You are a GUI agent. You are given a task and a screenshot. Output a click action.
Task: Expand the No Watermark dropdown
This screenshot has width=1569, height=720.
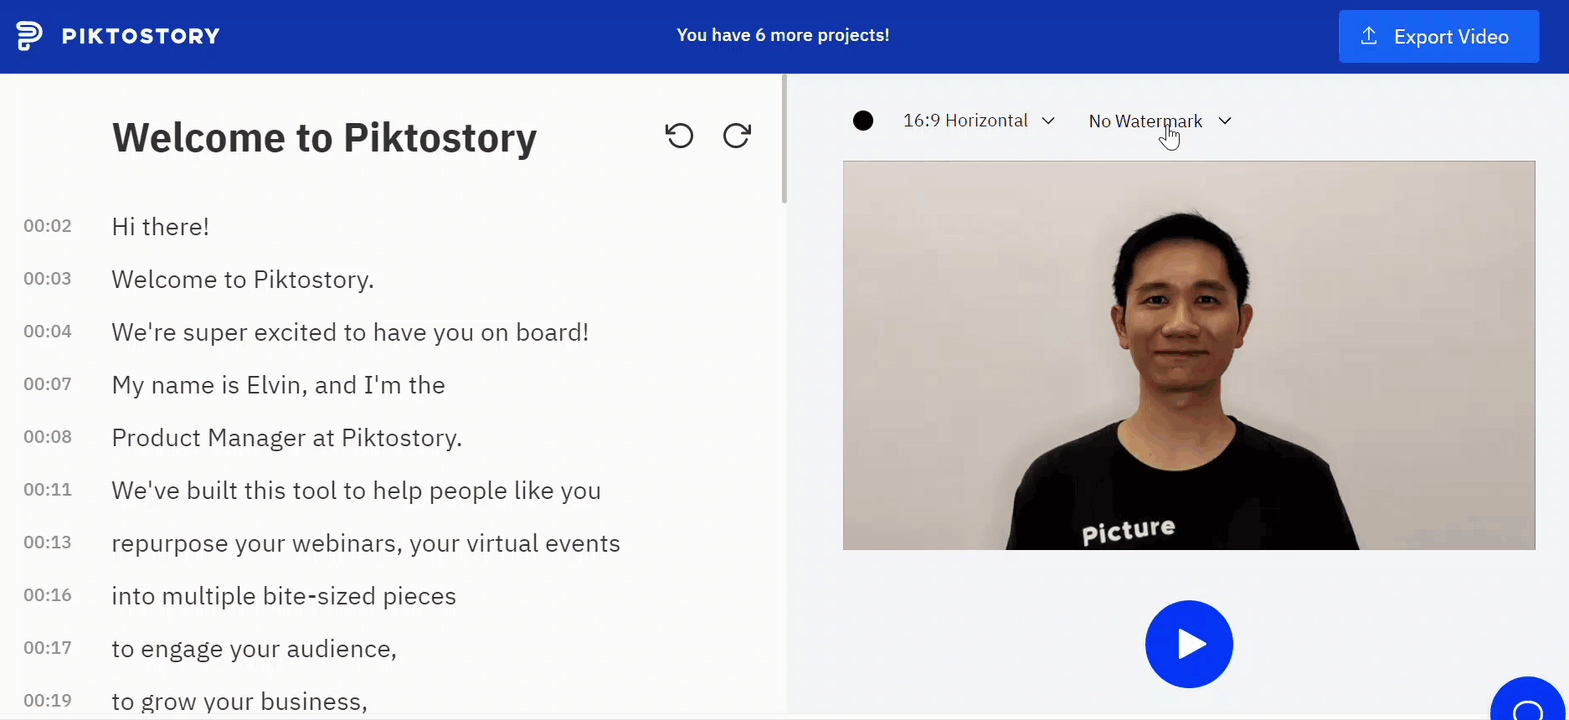1160,121
